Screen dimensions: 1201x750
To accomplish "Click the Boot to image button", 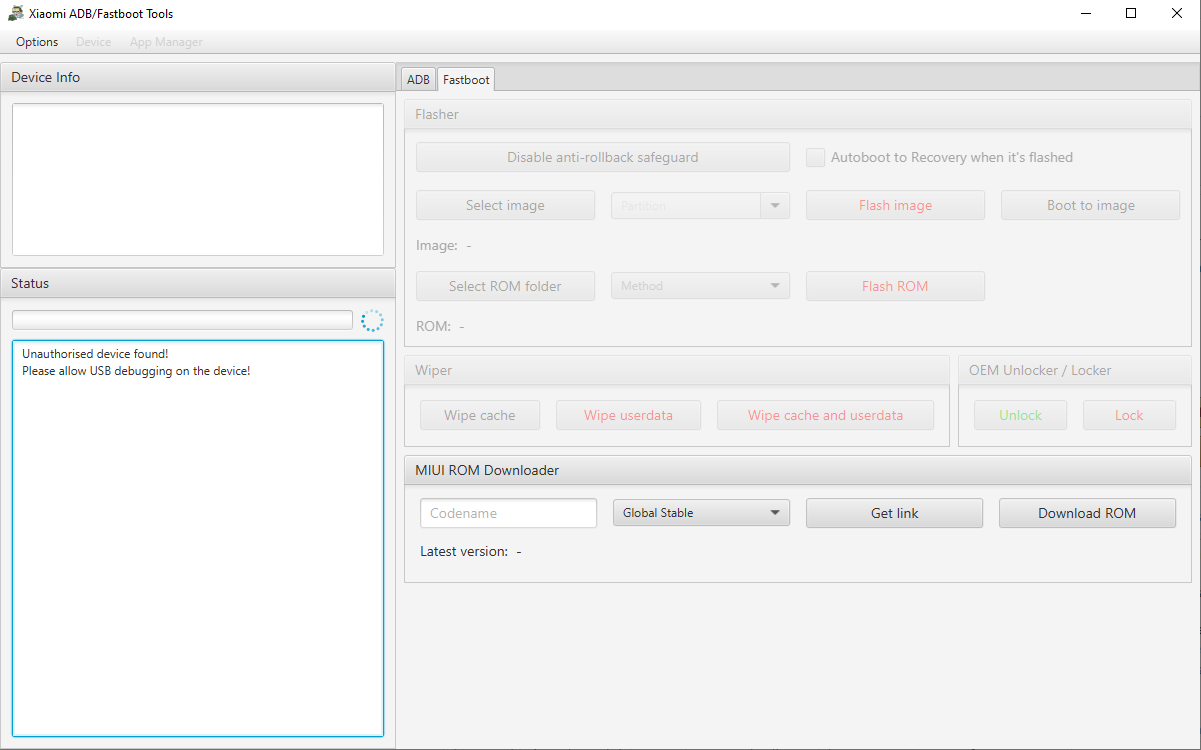I will (1091, 205).
